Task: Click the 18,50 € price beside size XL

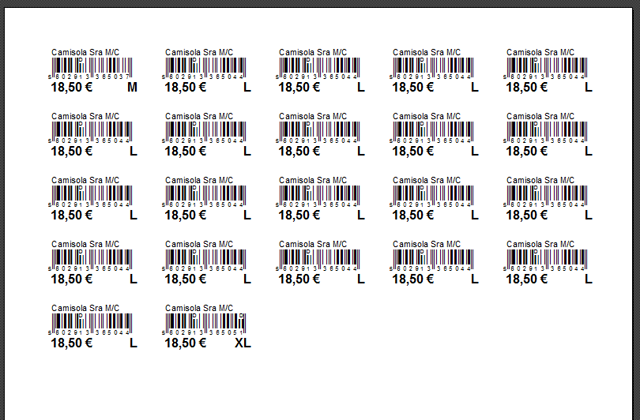Action: coord(185,343)
